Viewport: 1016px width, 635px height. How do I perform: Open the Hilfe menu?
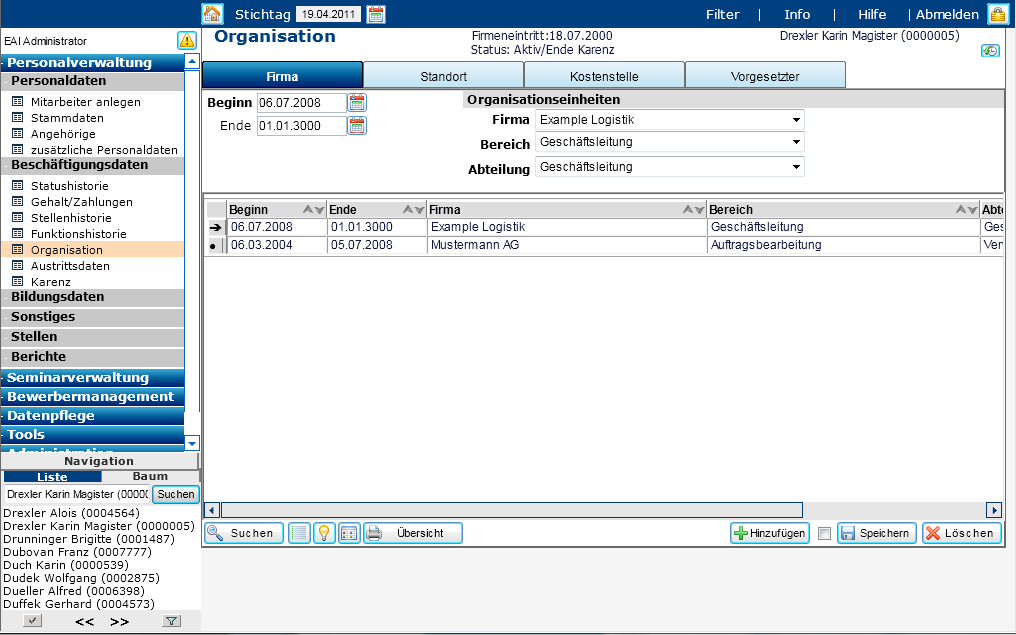point(872,14)
